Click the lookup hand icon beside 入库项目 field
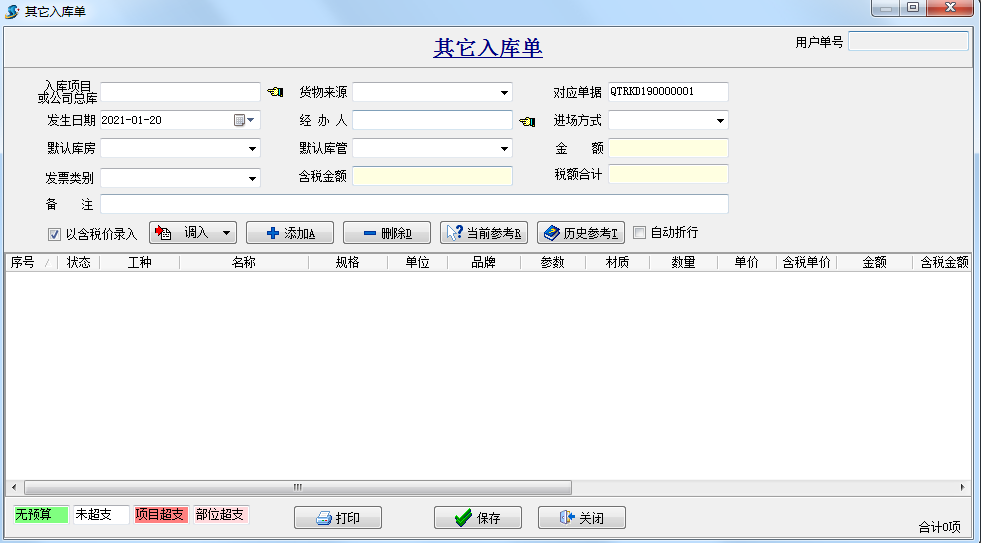 coord(275,92)
